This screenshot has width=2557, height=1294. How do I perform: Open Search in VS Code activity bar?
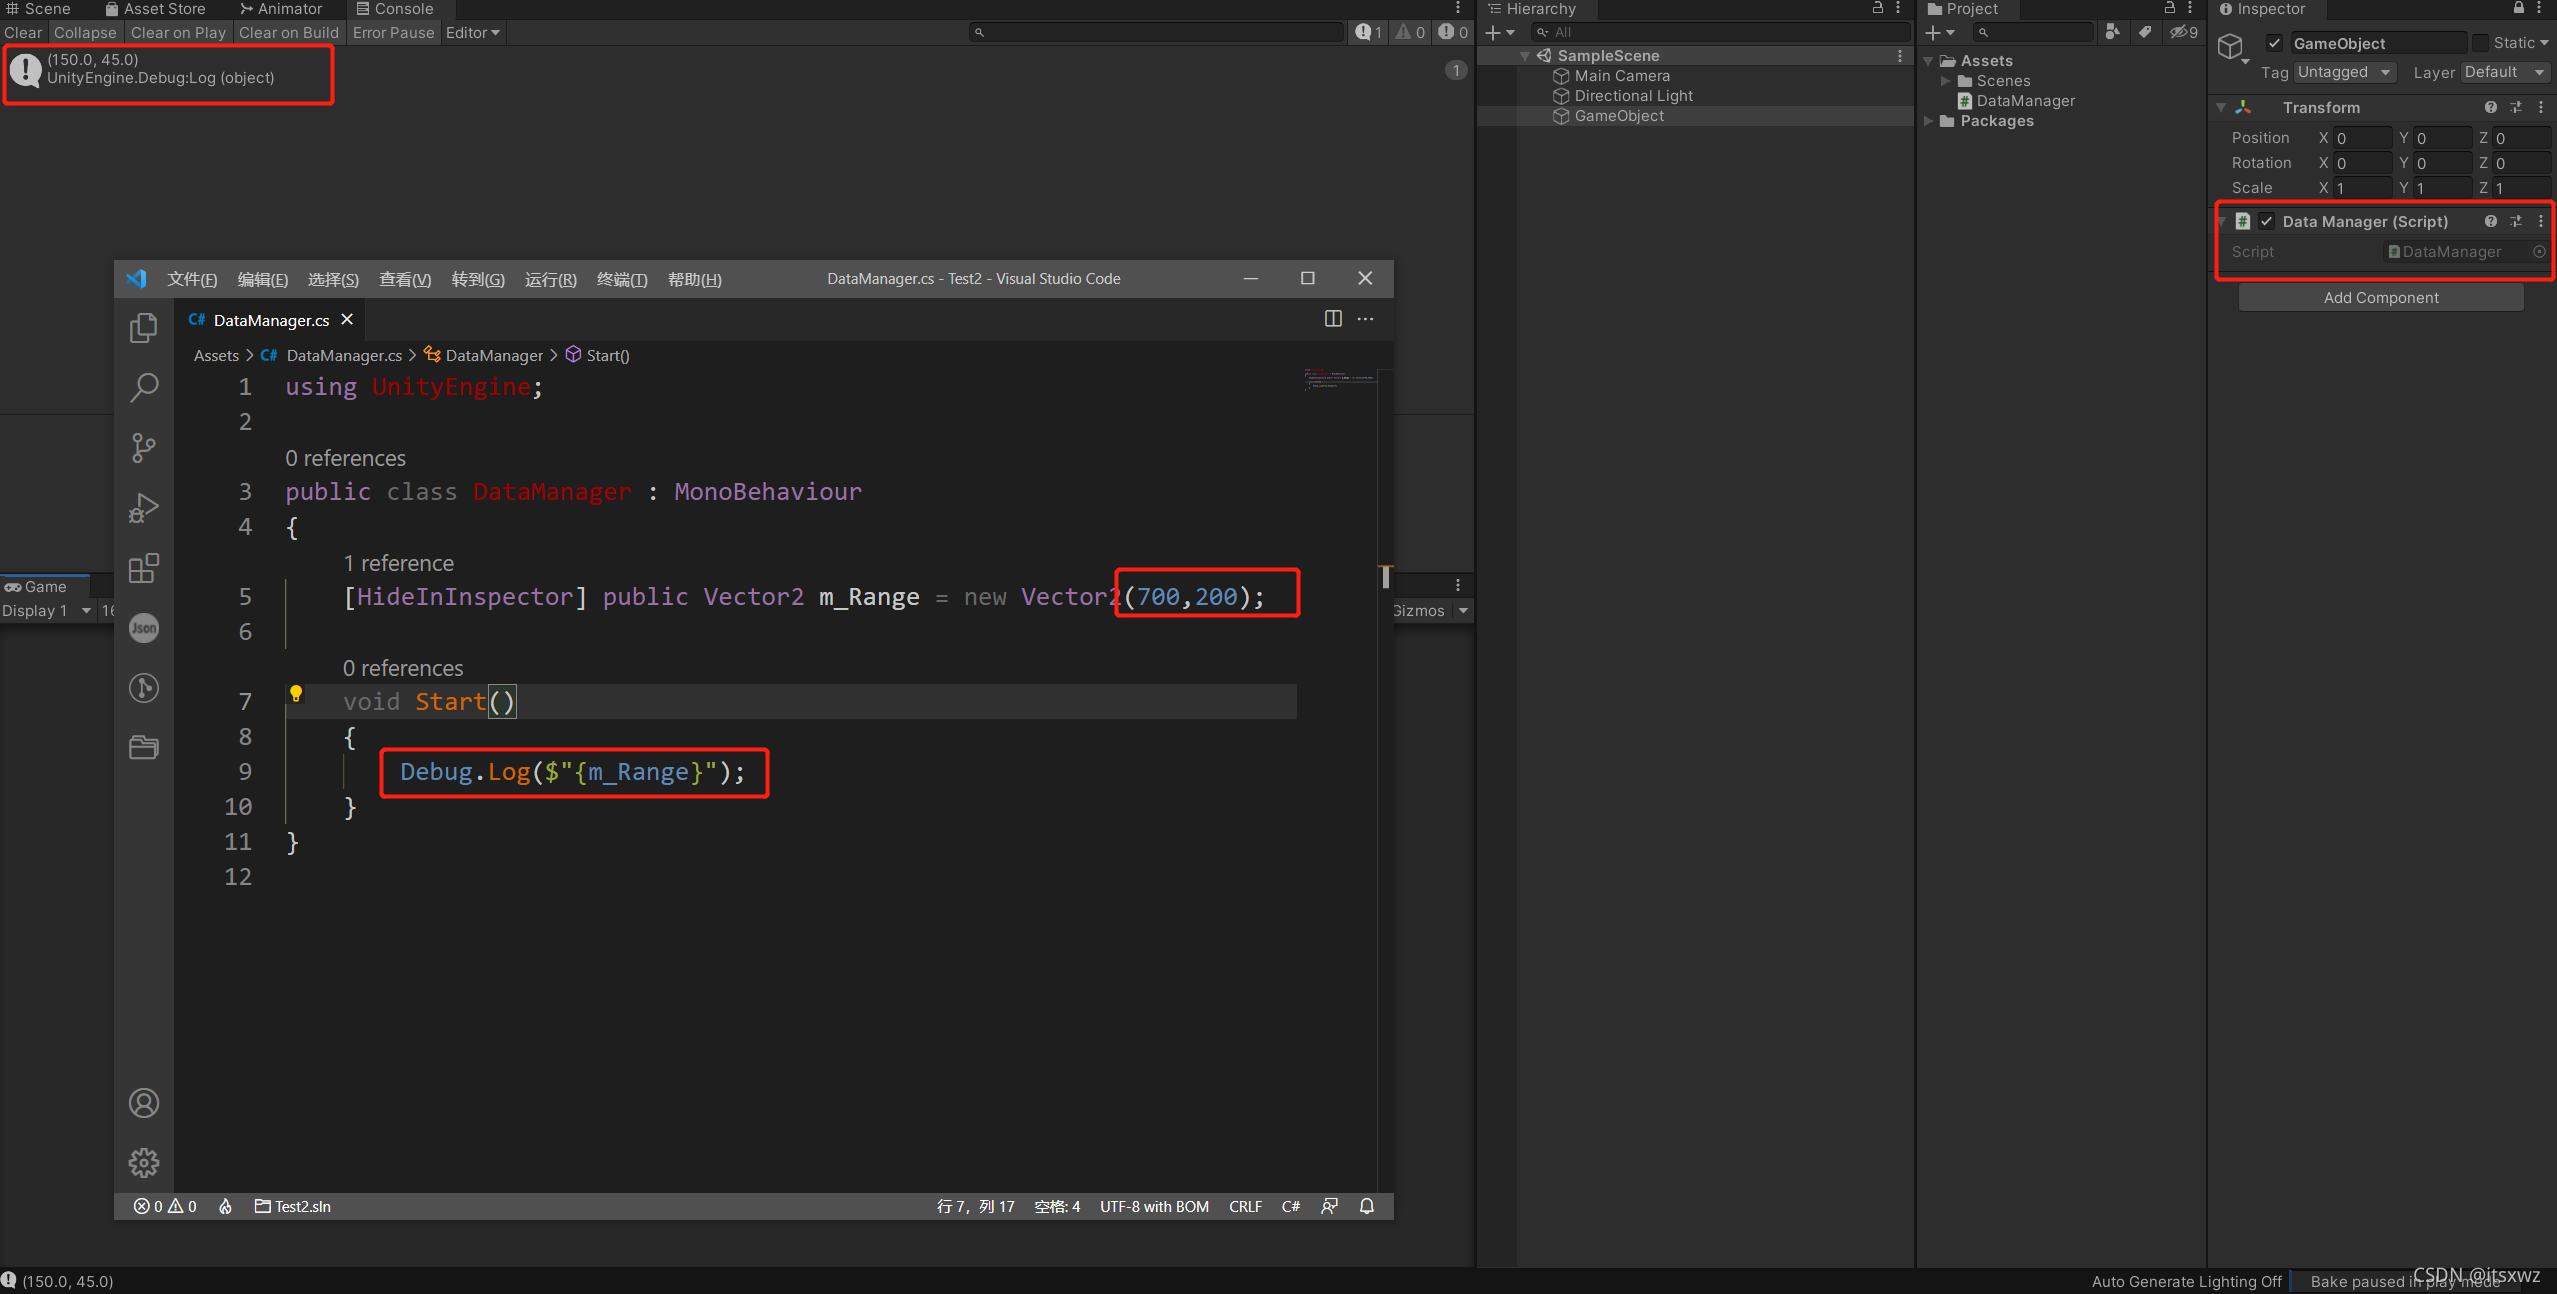click(x=144, y=387)
